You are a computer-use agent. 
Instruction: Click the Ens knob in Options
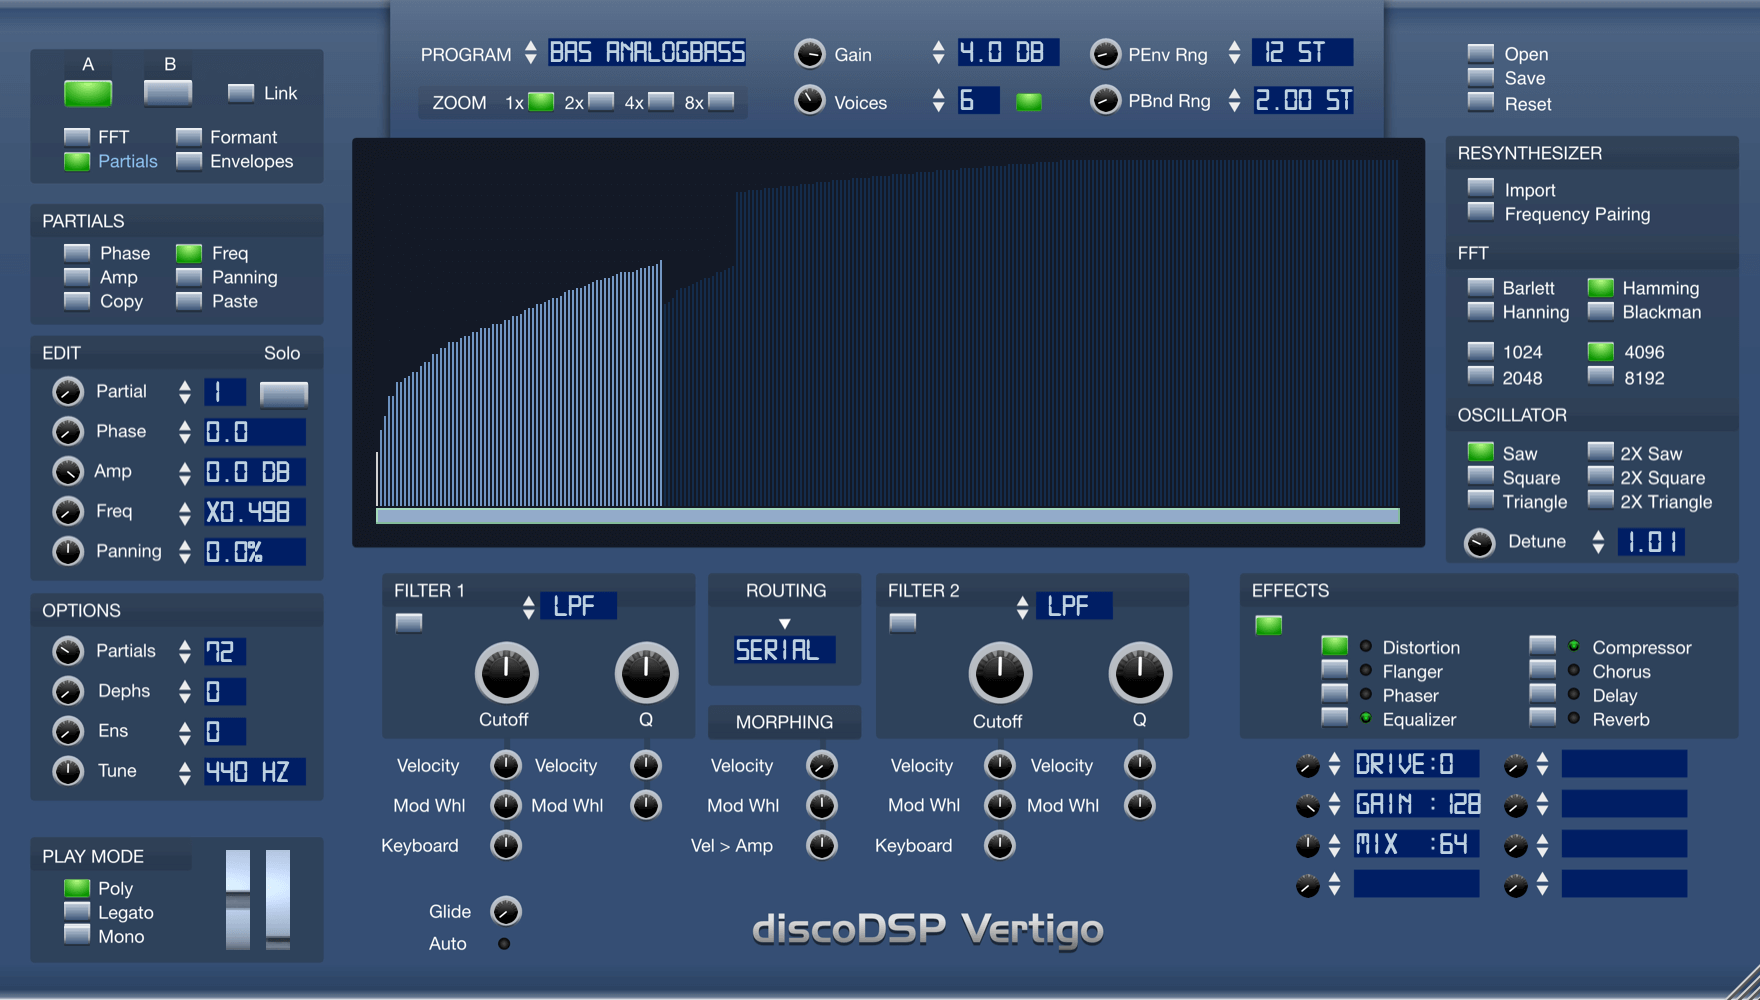[67, 731]
